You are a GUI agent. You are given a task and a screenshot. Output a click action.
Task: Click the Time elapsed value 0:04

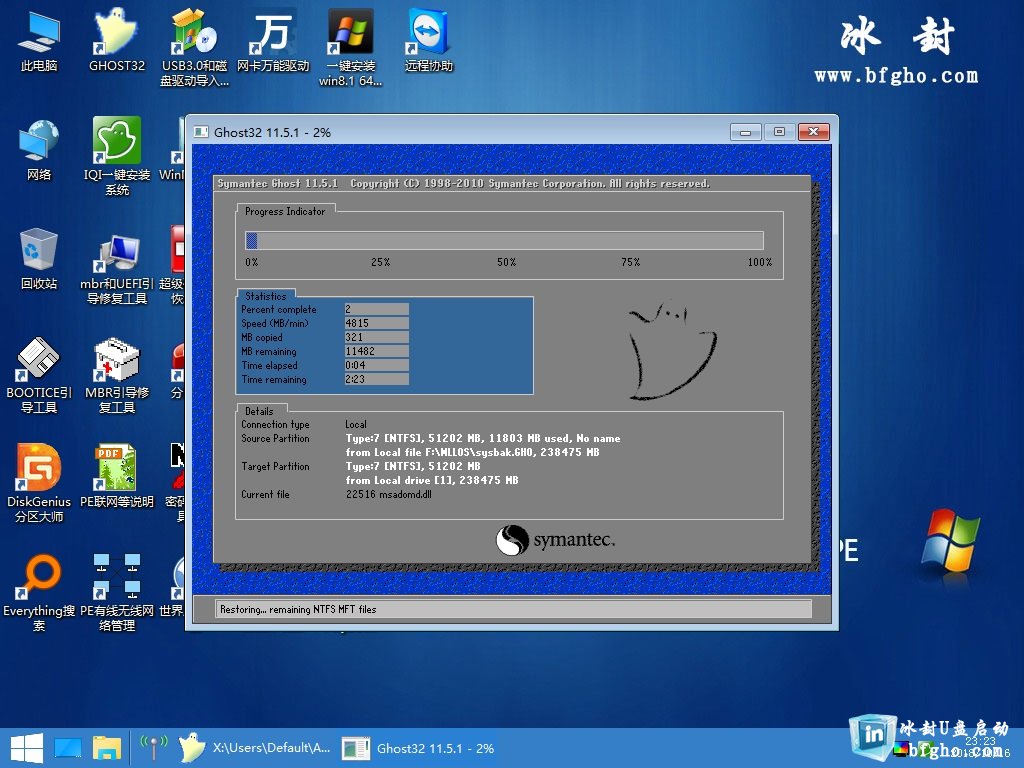(x=376, y=365)
